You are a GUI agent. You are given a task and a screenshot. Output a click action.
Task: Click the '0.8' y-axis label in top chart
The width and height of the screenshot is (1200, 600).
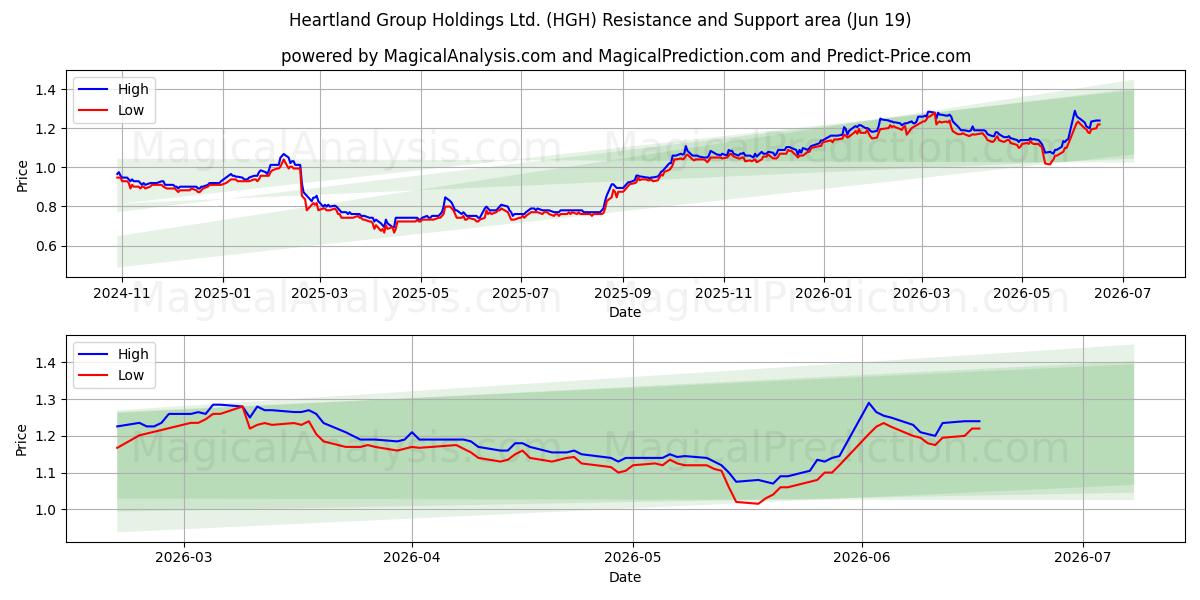pos(48,208)
